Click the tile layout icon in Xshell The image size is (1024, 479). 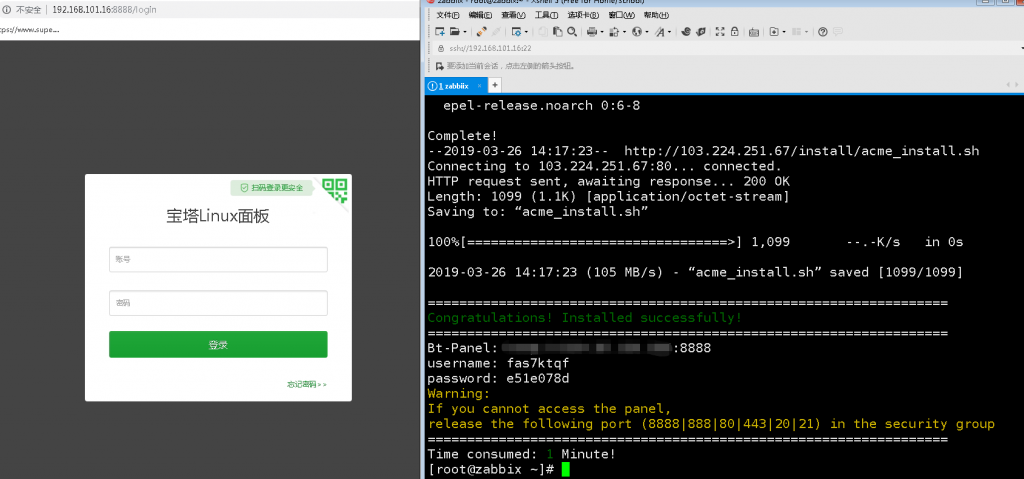797,31
